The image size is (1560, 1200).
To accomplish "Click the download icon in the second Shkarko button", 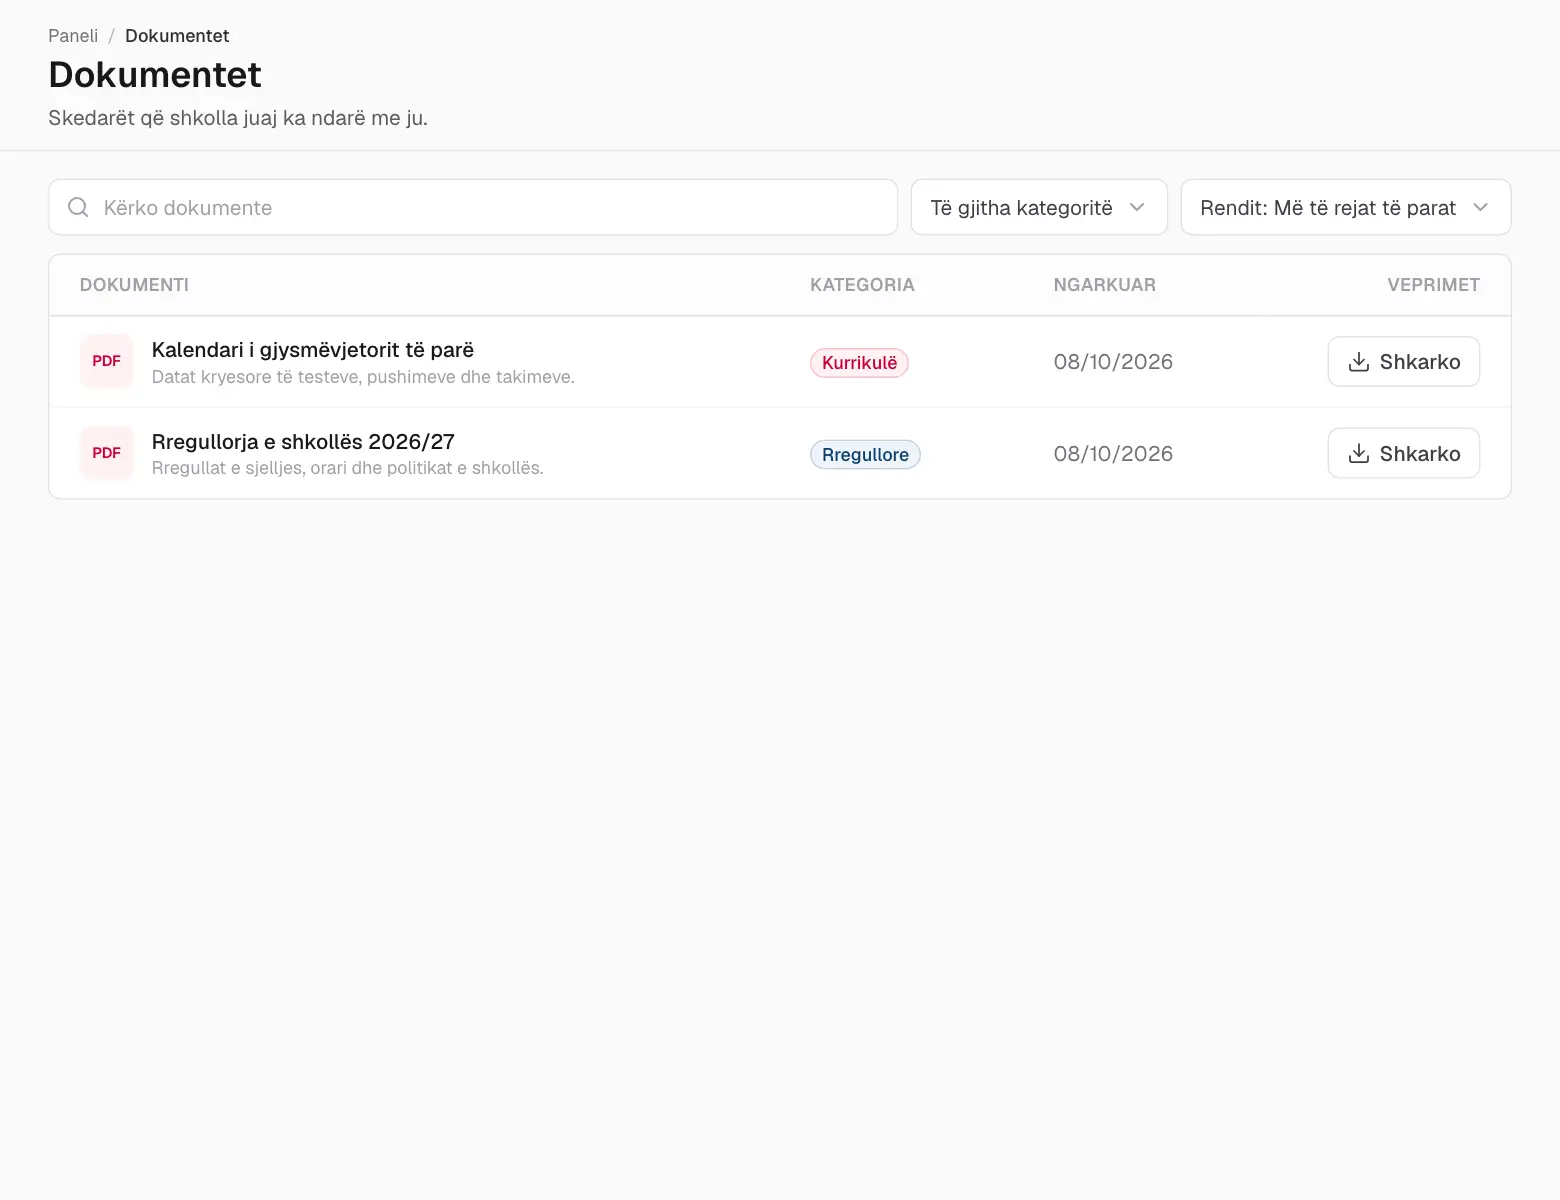I will [1358, 454].
